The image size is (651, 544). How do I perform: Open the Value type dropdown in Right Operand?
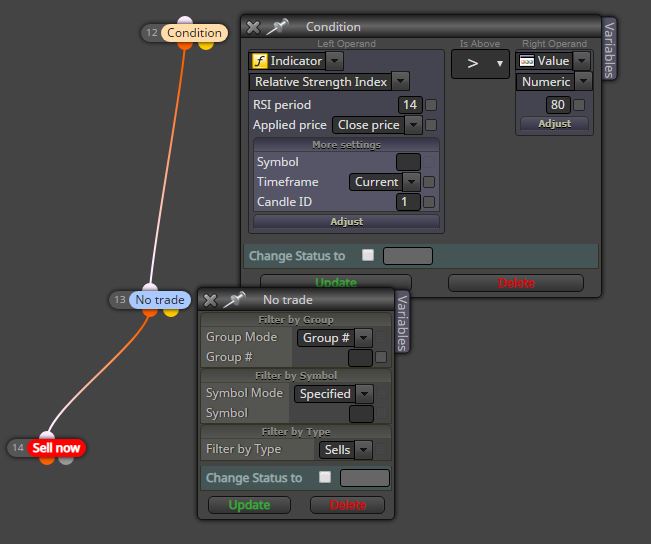click(x=582, y=61)
